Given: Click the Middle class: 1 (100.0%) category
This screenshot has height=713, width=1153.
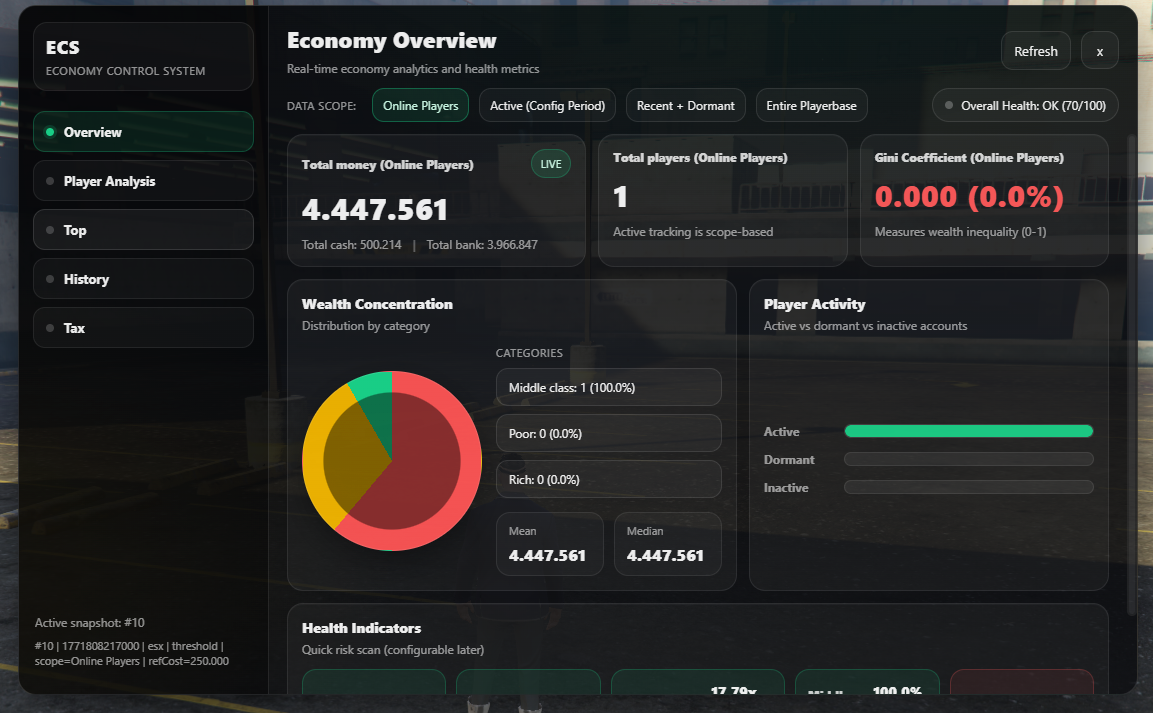Looking at the screenshot, I should coord(609,387).
